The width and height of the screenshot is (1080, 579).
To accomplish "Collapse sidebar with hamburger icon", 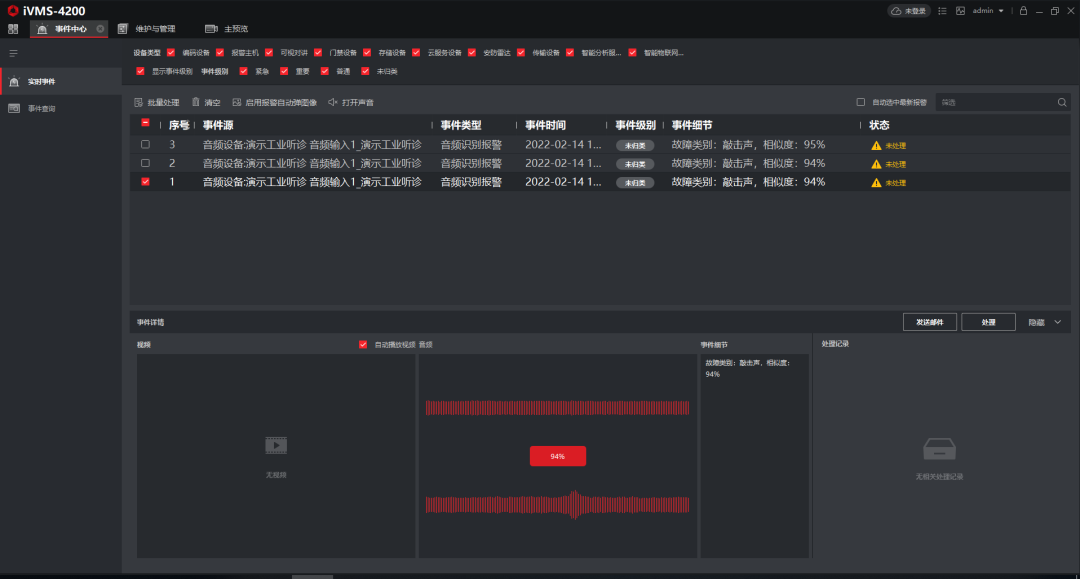I will tap(14, 52).
